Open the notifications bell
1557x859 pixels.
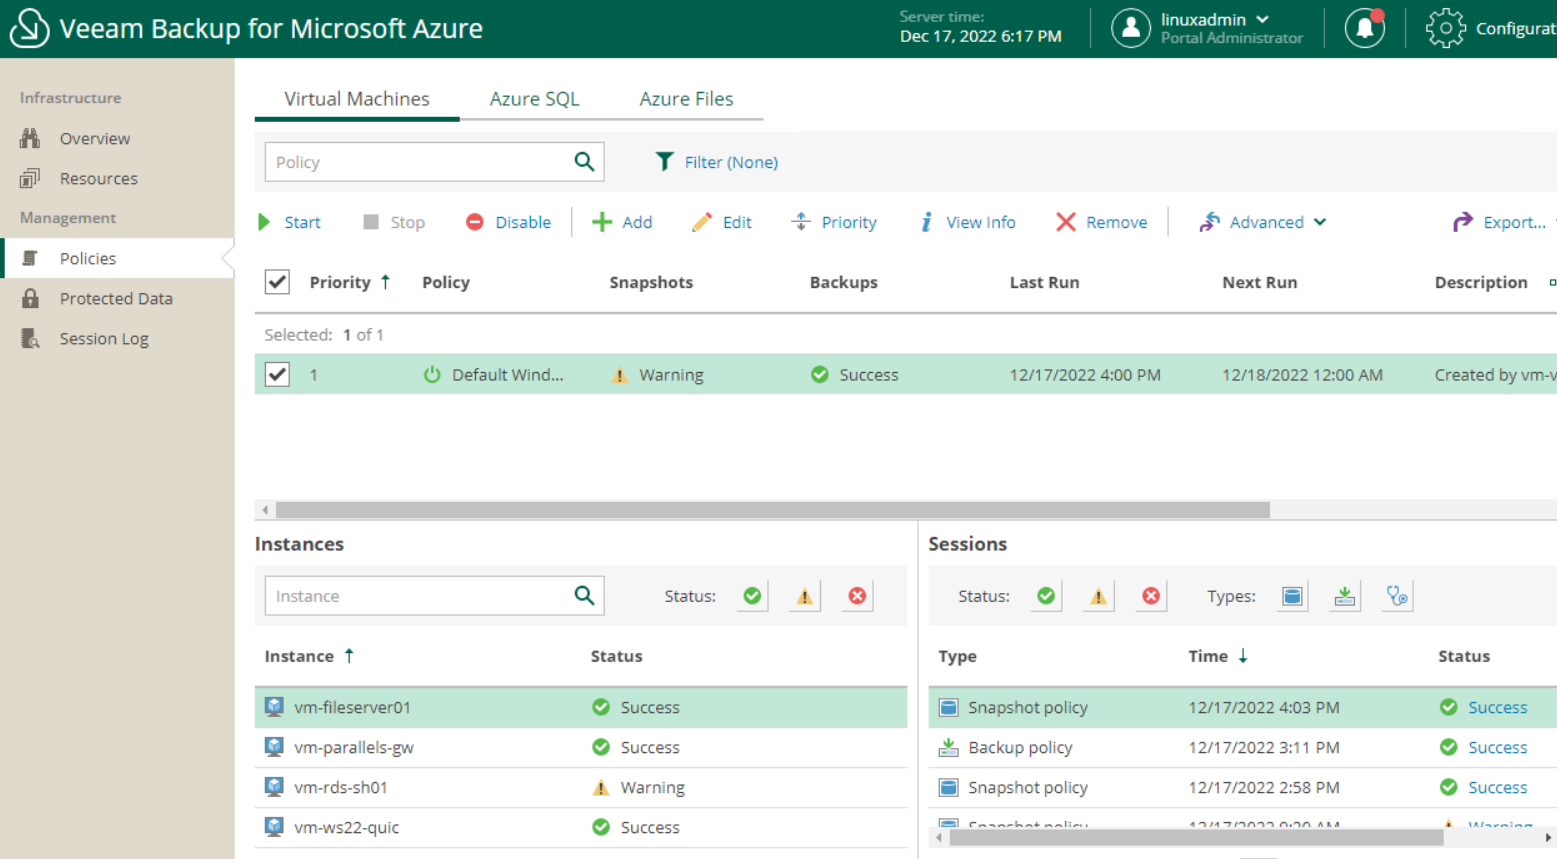pyautogui.click(x=1365, y=28)
